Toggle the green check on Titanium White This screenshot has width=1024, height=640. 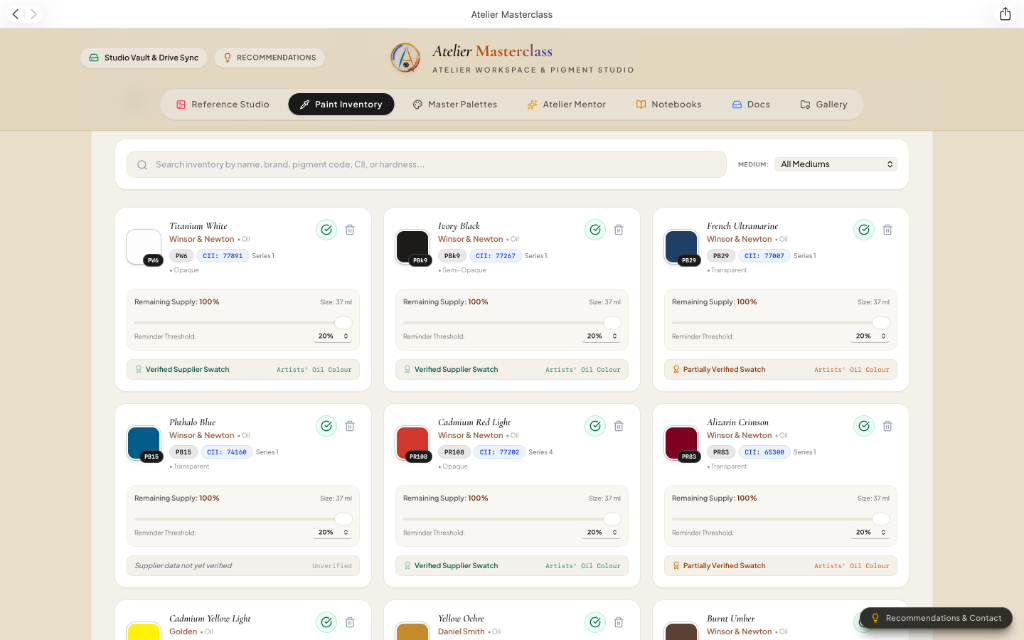tap(327, 230)
